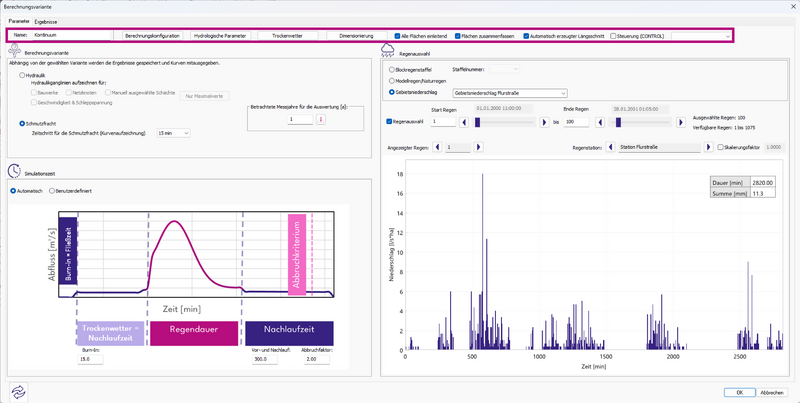Image resolution: width=800 pixels, height=403 pixels.
Task: Click the Netzknoten checkbox
Action: coord(67,93)
